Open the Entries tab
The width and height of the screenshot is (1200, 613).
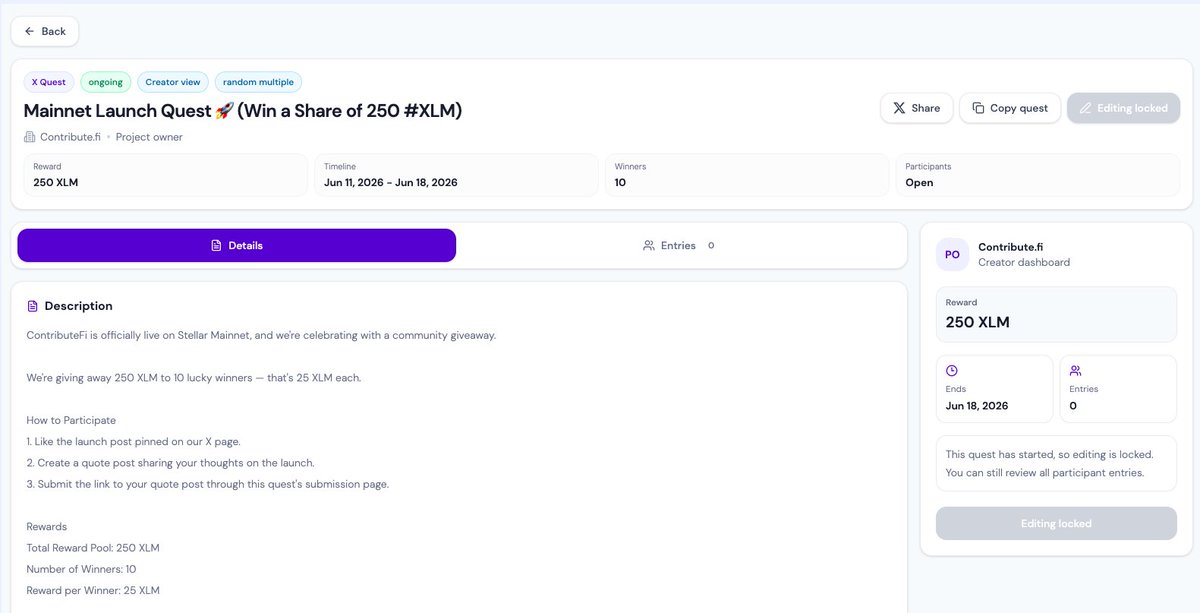[679, 245]
